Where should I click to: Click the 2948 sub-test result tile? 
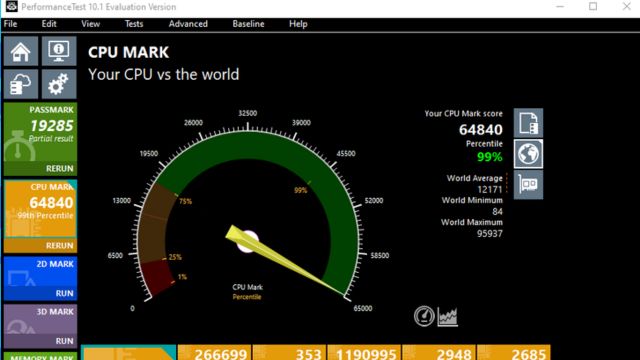(438, 353)
